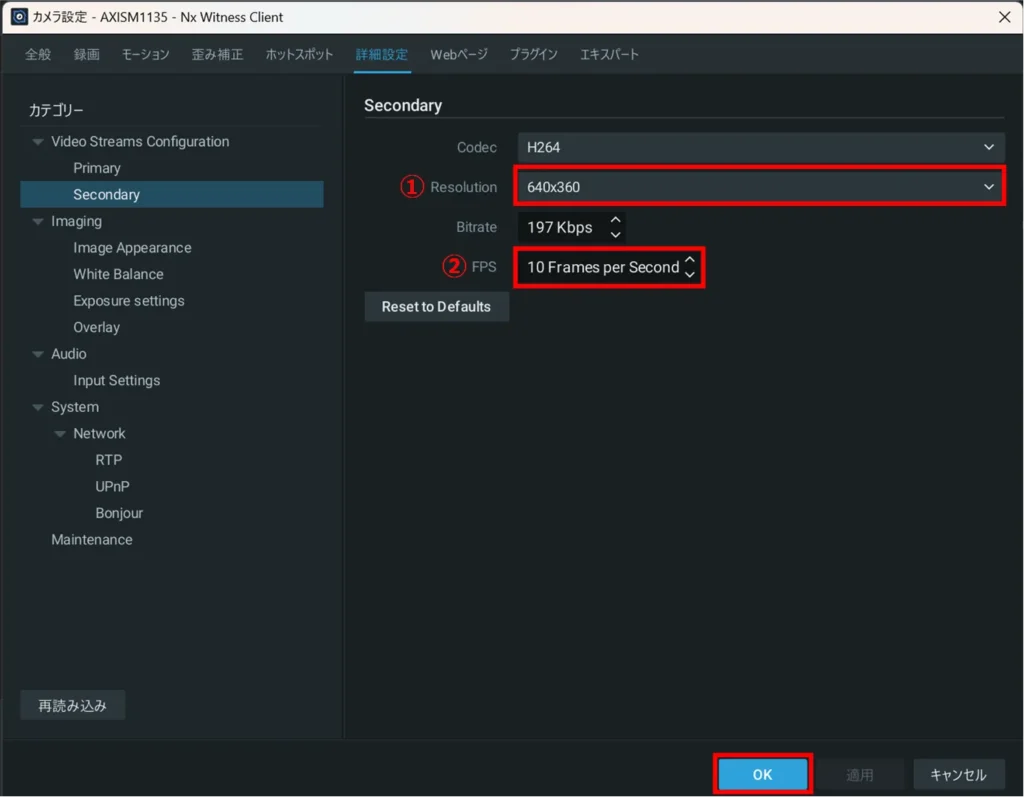Click the Nx Witness app icon in title bar
Screen dimensions: 1024x797
[x=18, y=17]
